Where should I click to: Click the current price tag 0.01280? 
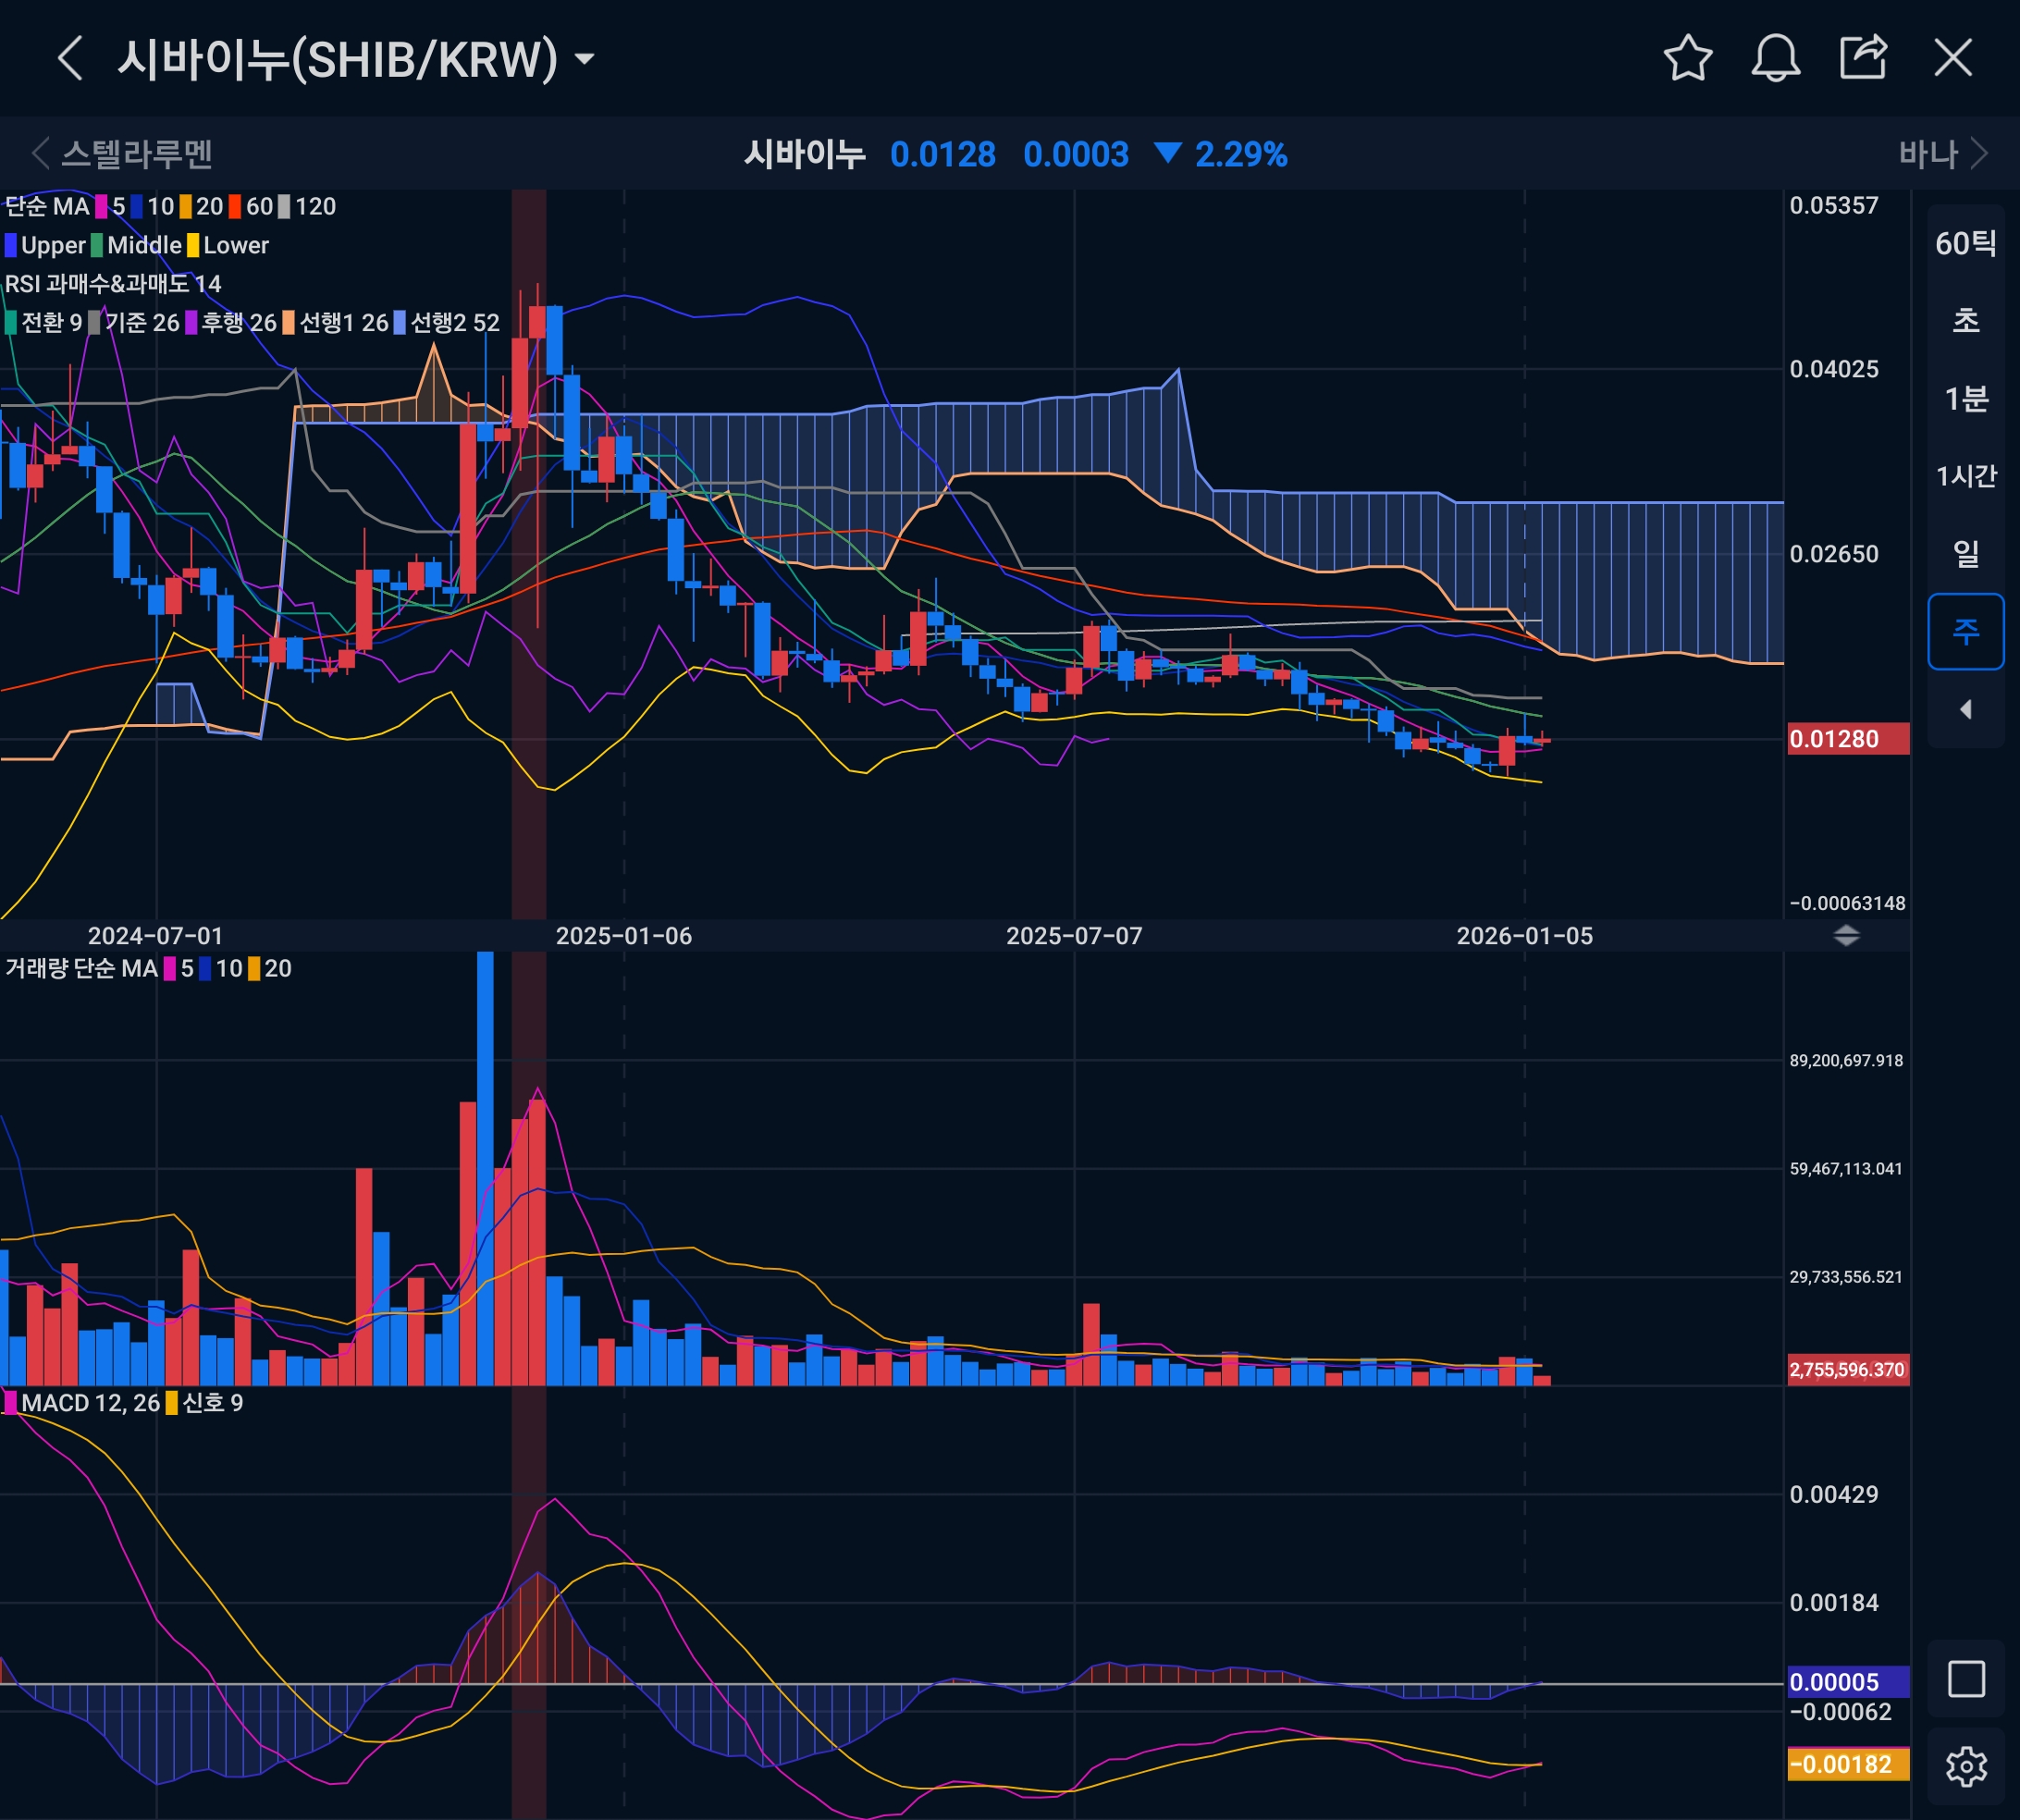[1847, 739]
